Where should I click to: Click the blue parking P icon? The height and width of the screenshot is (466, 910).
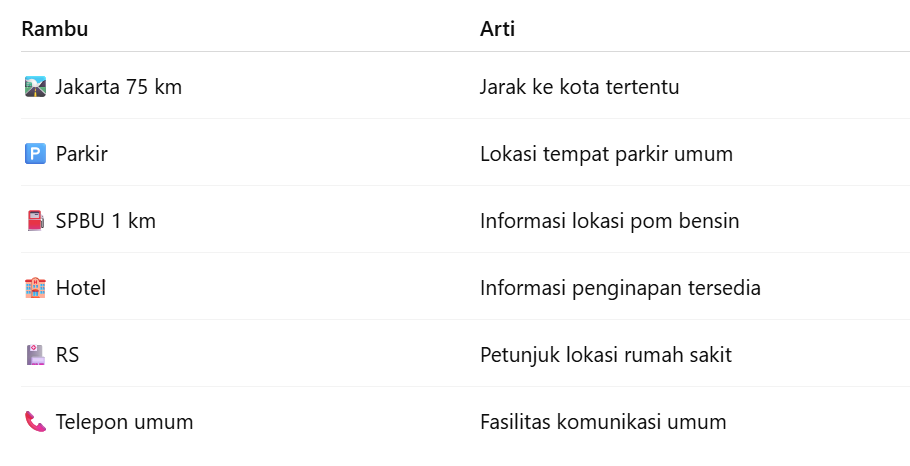tap(35, 154)
